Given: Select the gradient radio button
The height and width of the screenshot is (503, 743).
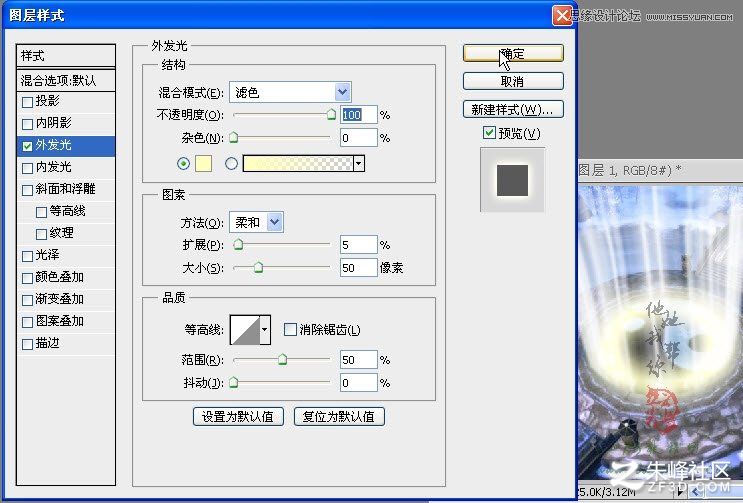Looking at the screenshot, I should coord(231,163).
